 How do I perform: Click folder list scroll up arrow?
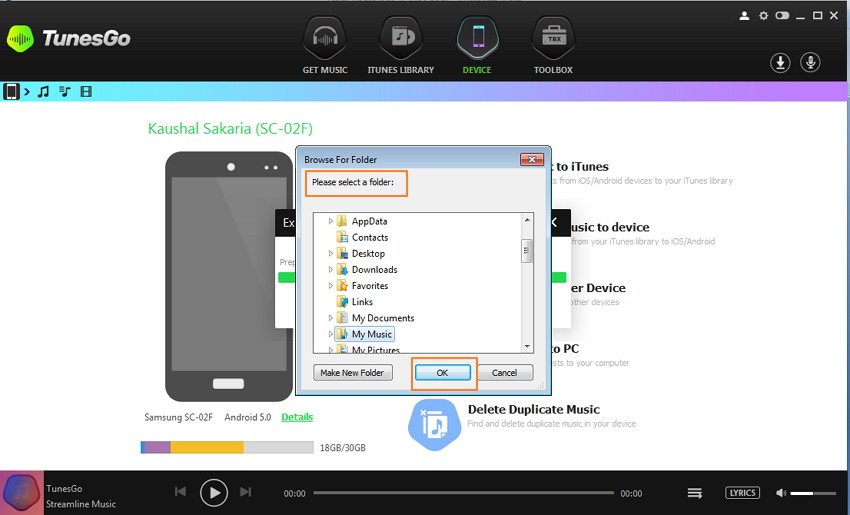(526, 220)
